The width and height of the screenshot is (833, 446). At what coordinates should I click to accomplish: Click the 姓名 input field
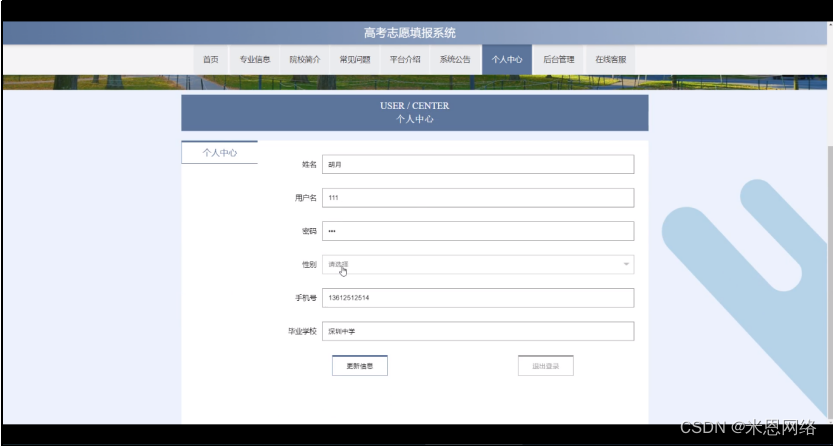pyautogui.click(x=478, y=164)
